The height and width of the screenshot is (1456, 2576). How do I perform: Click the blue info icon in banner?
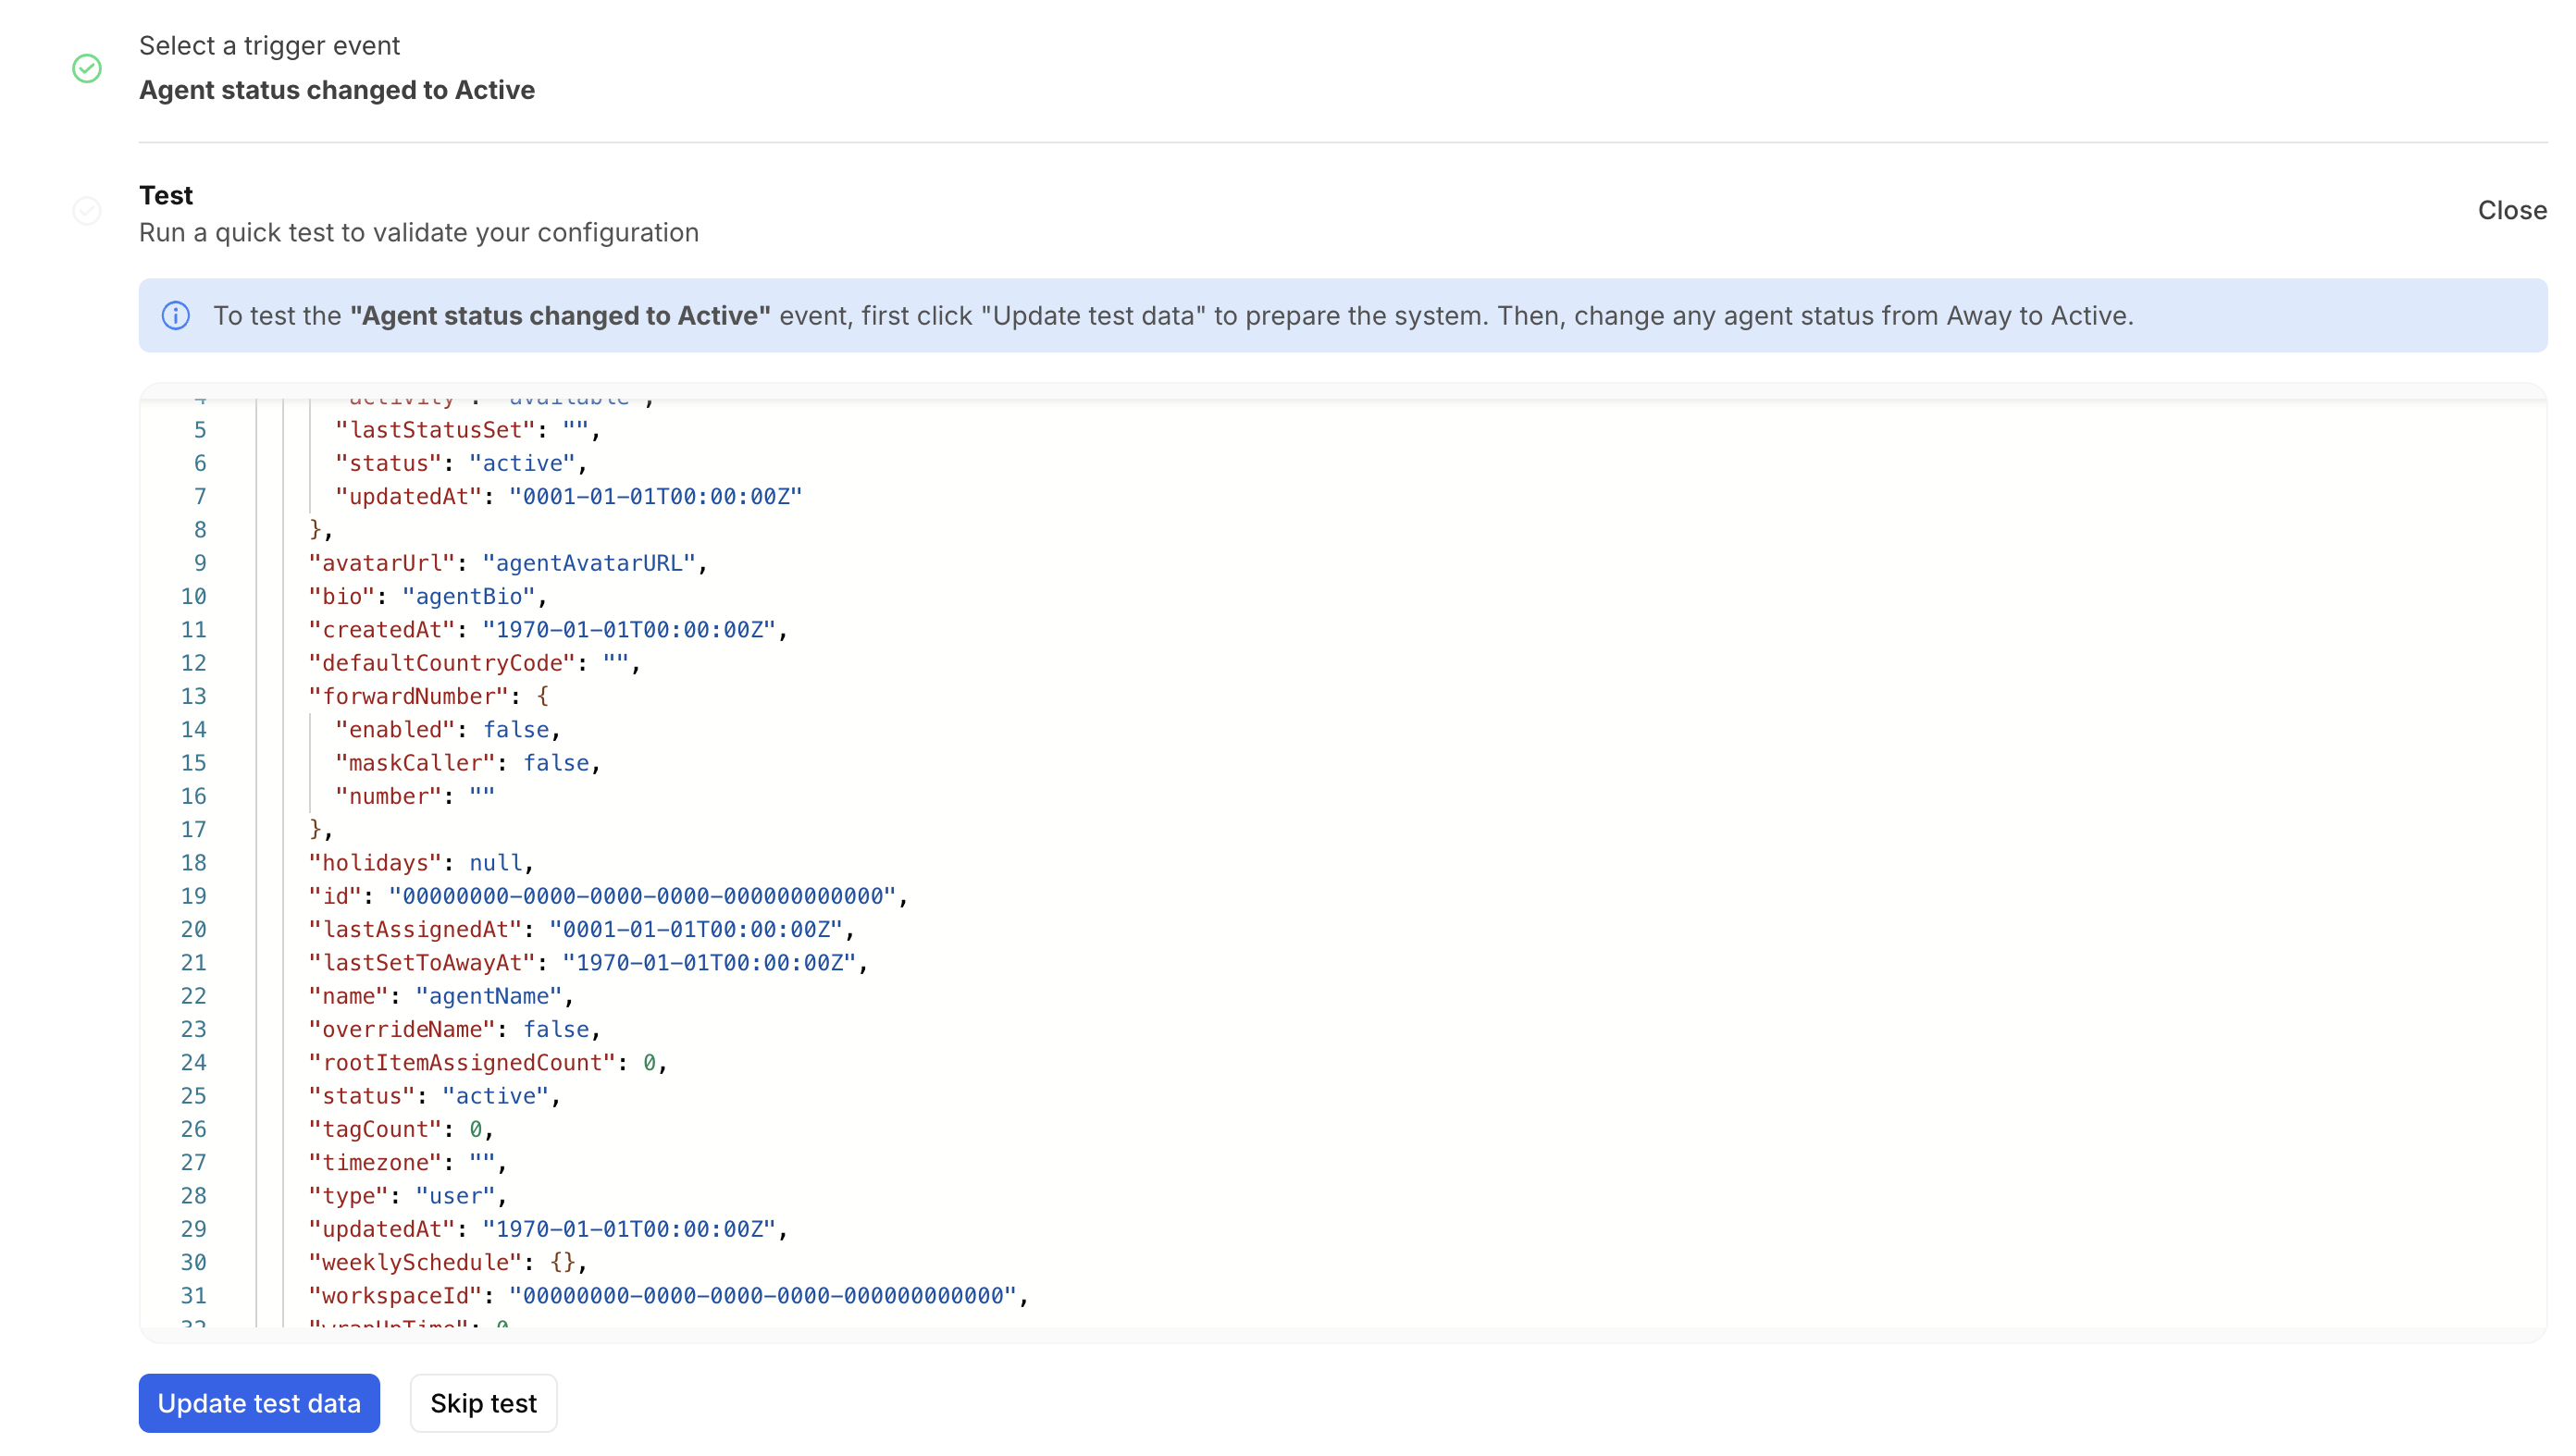coord(176,316)
